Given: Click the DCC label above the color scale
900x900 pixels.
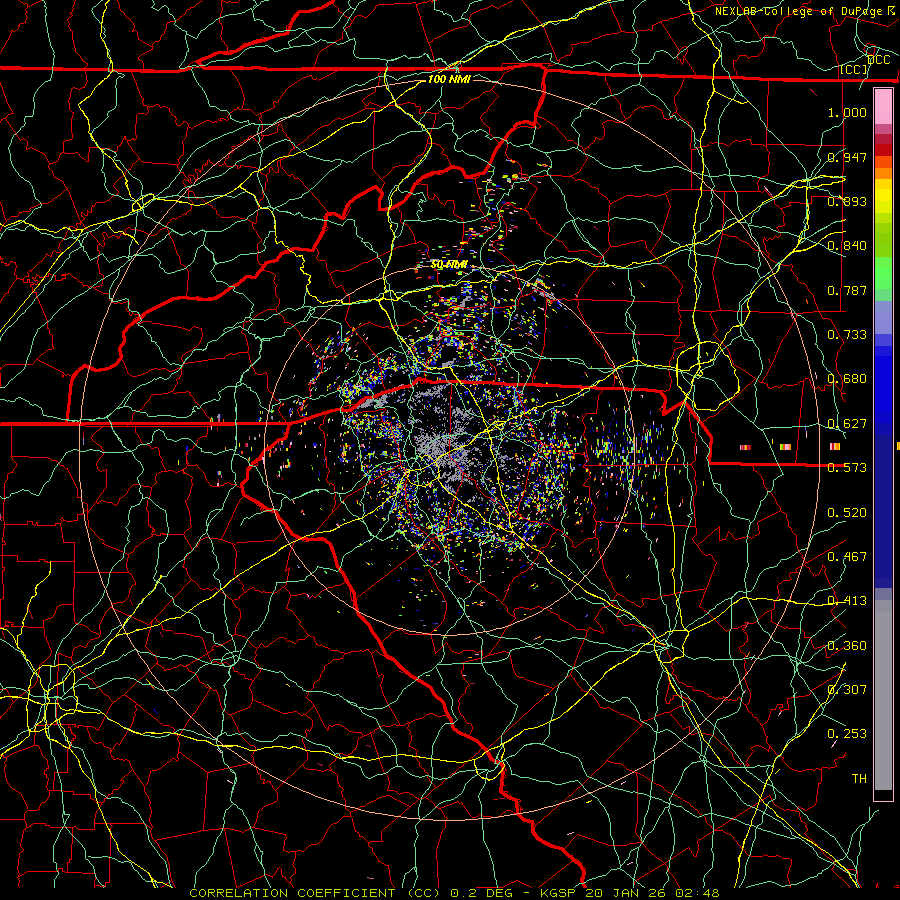Looking at the screenshot, I should (x=878, y=60).
